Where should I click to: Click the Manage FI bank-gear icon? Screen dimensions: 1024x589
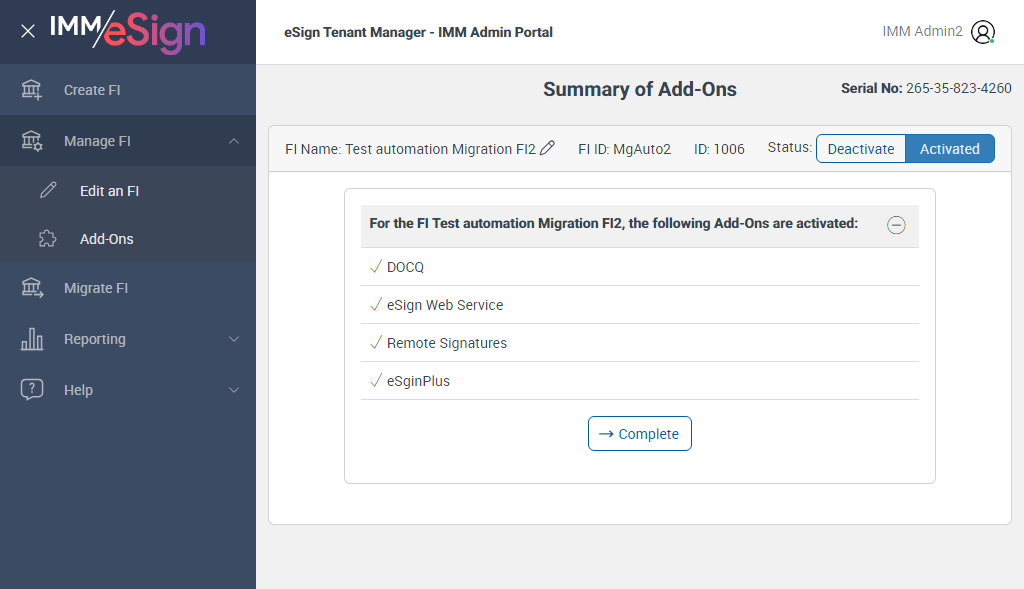32,141
